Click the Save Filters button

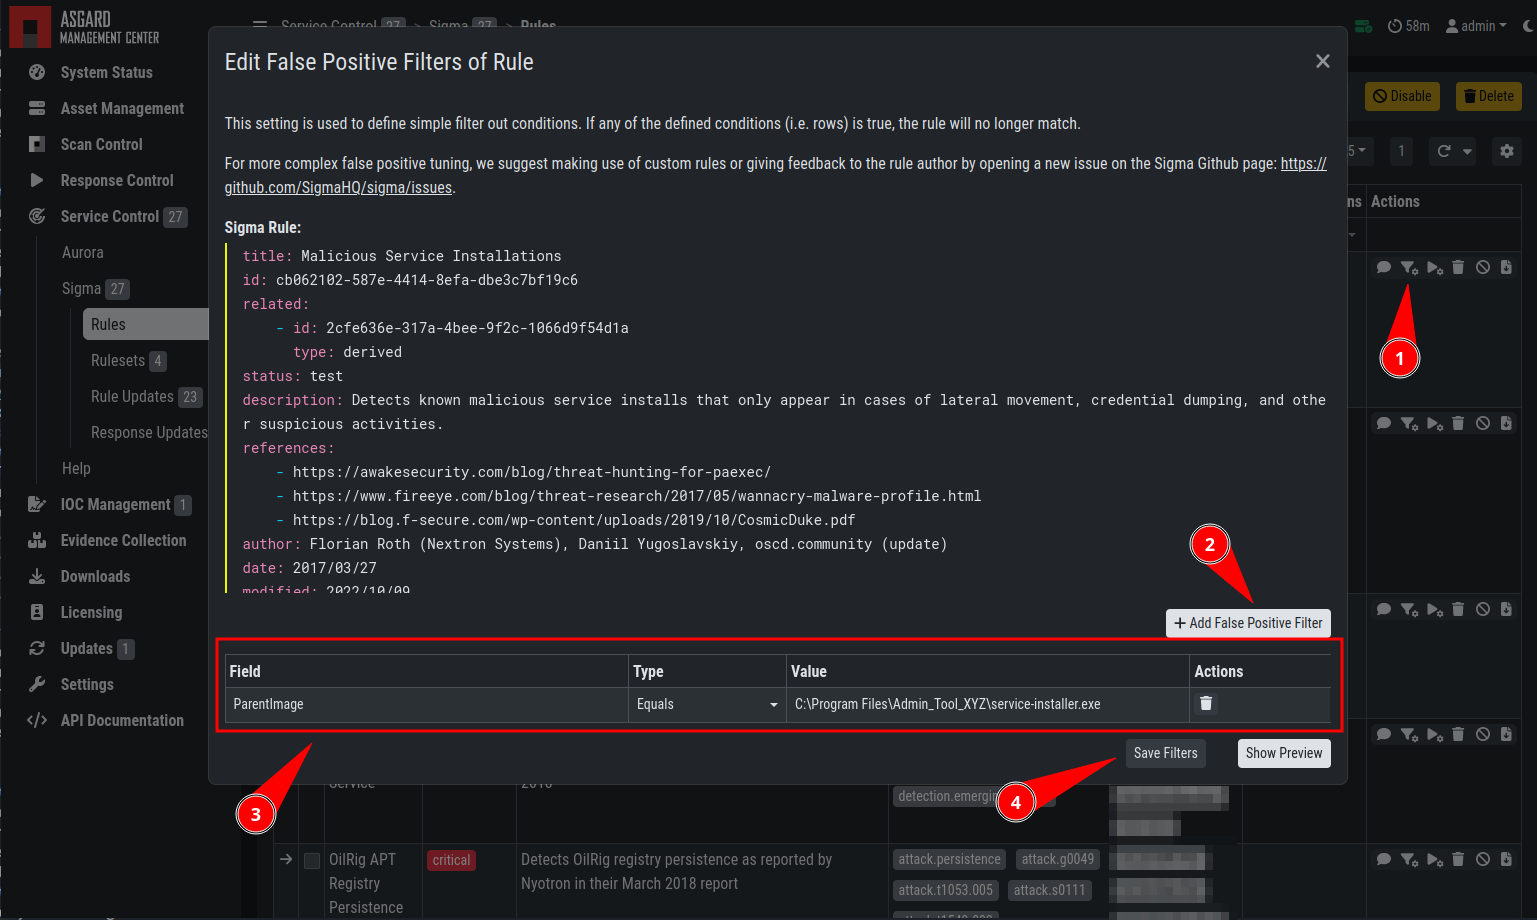1165,753
